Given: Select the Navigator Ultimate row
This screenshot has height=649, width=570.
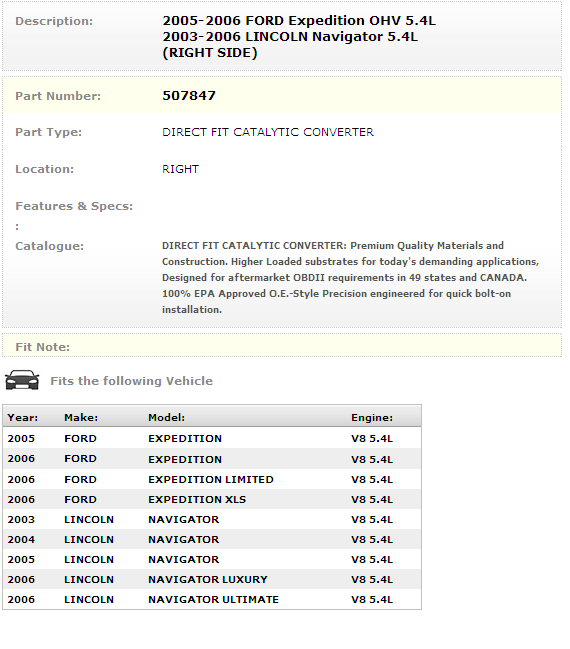Looking at the screenshot, I should click(212, 599).
